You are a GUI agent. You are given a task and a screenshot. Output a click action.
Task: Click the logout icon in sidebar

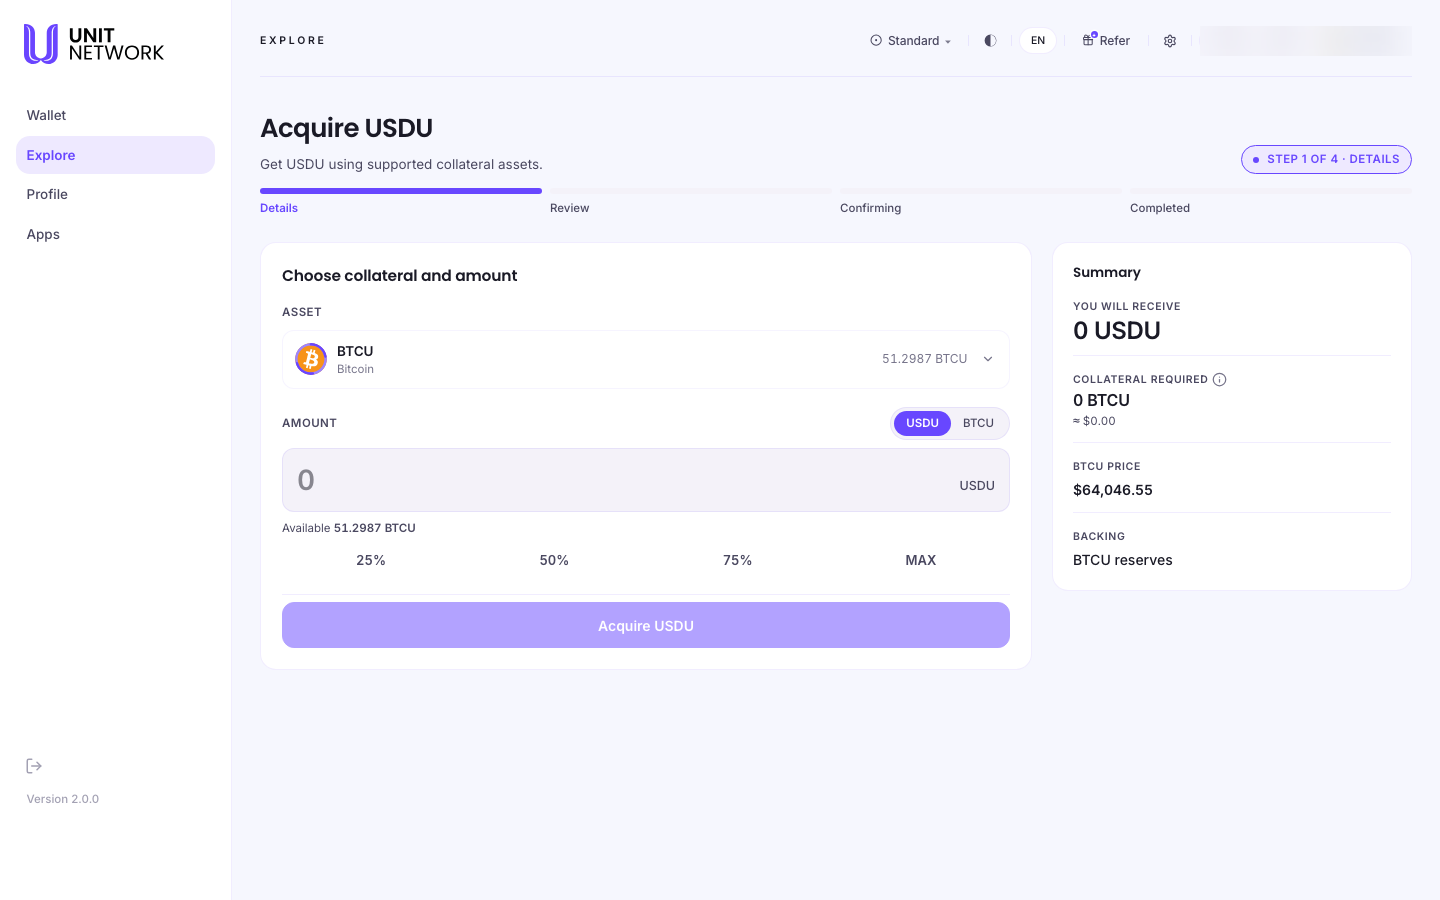point(34,766)
